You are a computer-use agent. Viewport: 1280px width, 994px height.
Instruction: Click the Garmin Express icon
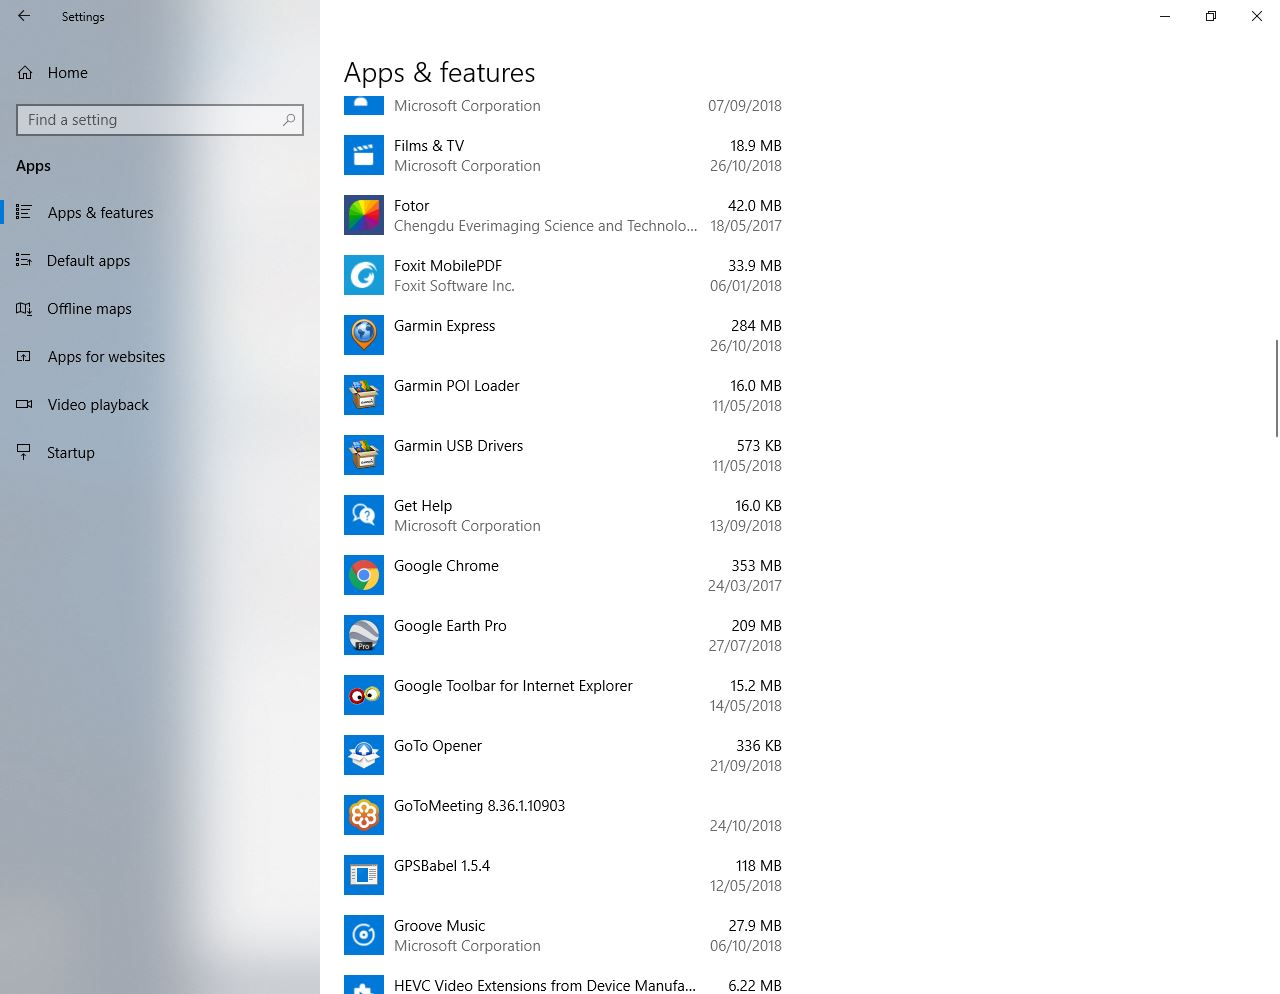point(363,335)
